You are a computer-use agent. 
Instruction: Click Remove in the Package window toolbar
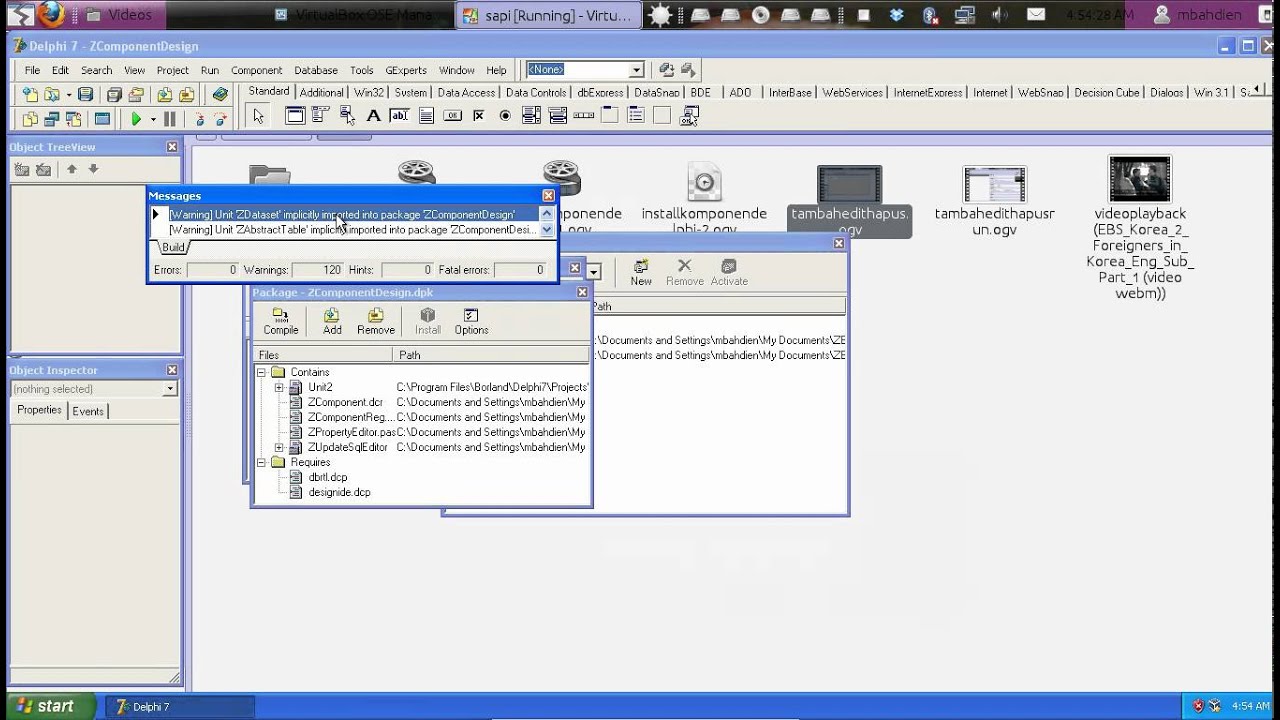[x=376, y=321]
